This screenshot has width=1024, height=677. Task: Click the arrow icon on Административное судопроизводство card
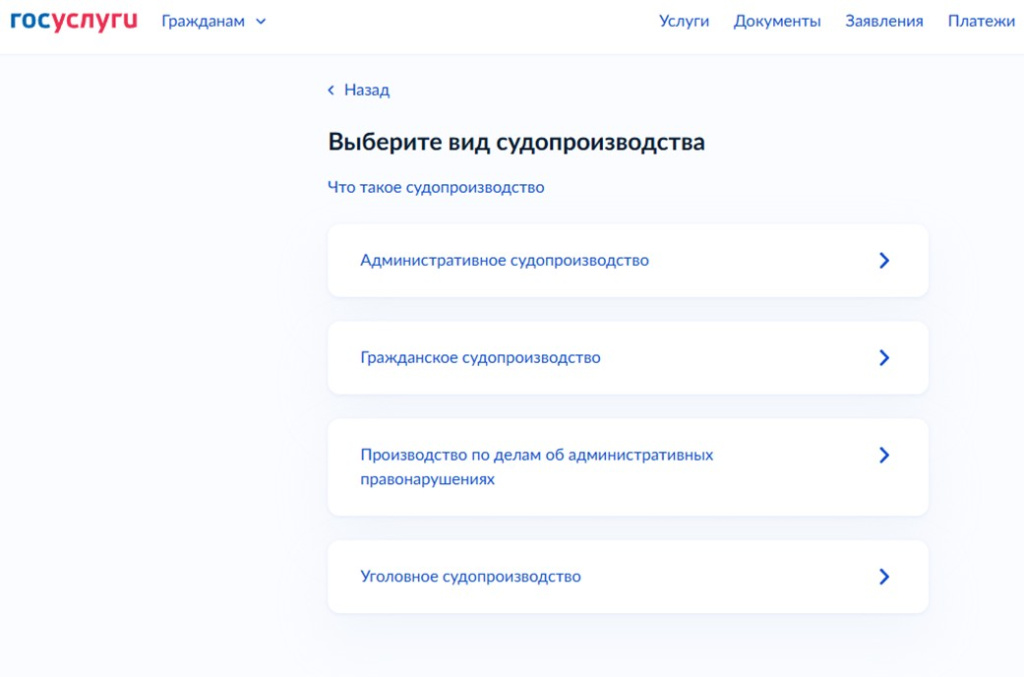pos(884,260)
